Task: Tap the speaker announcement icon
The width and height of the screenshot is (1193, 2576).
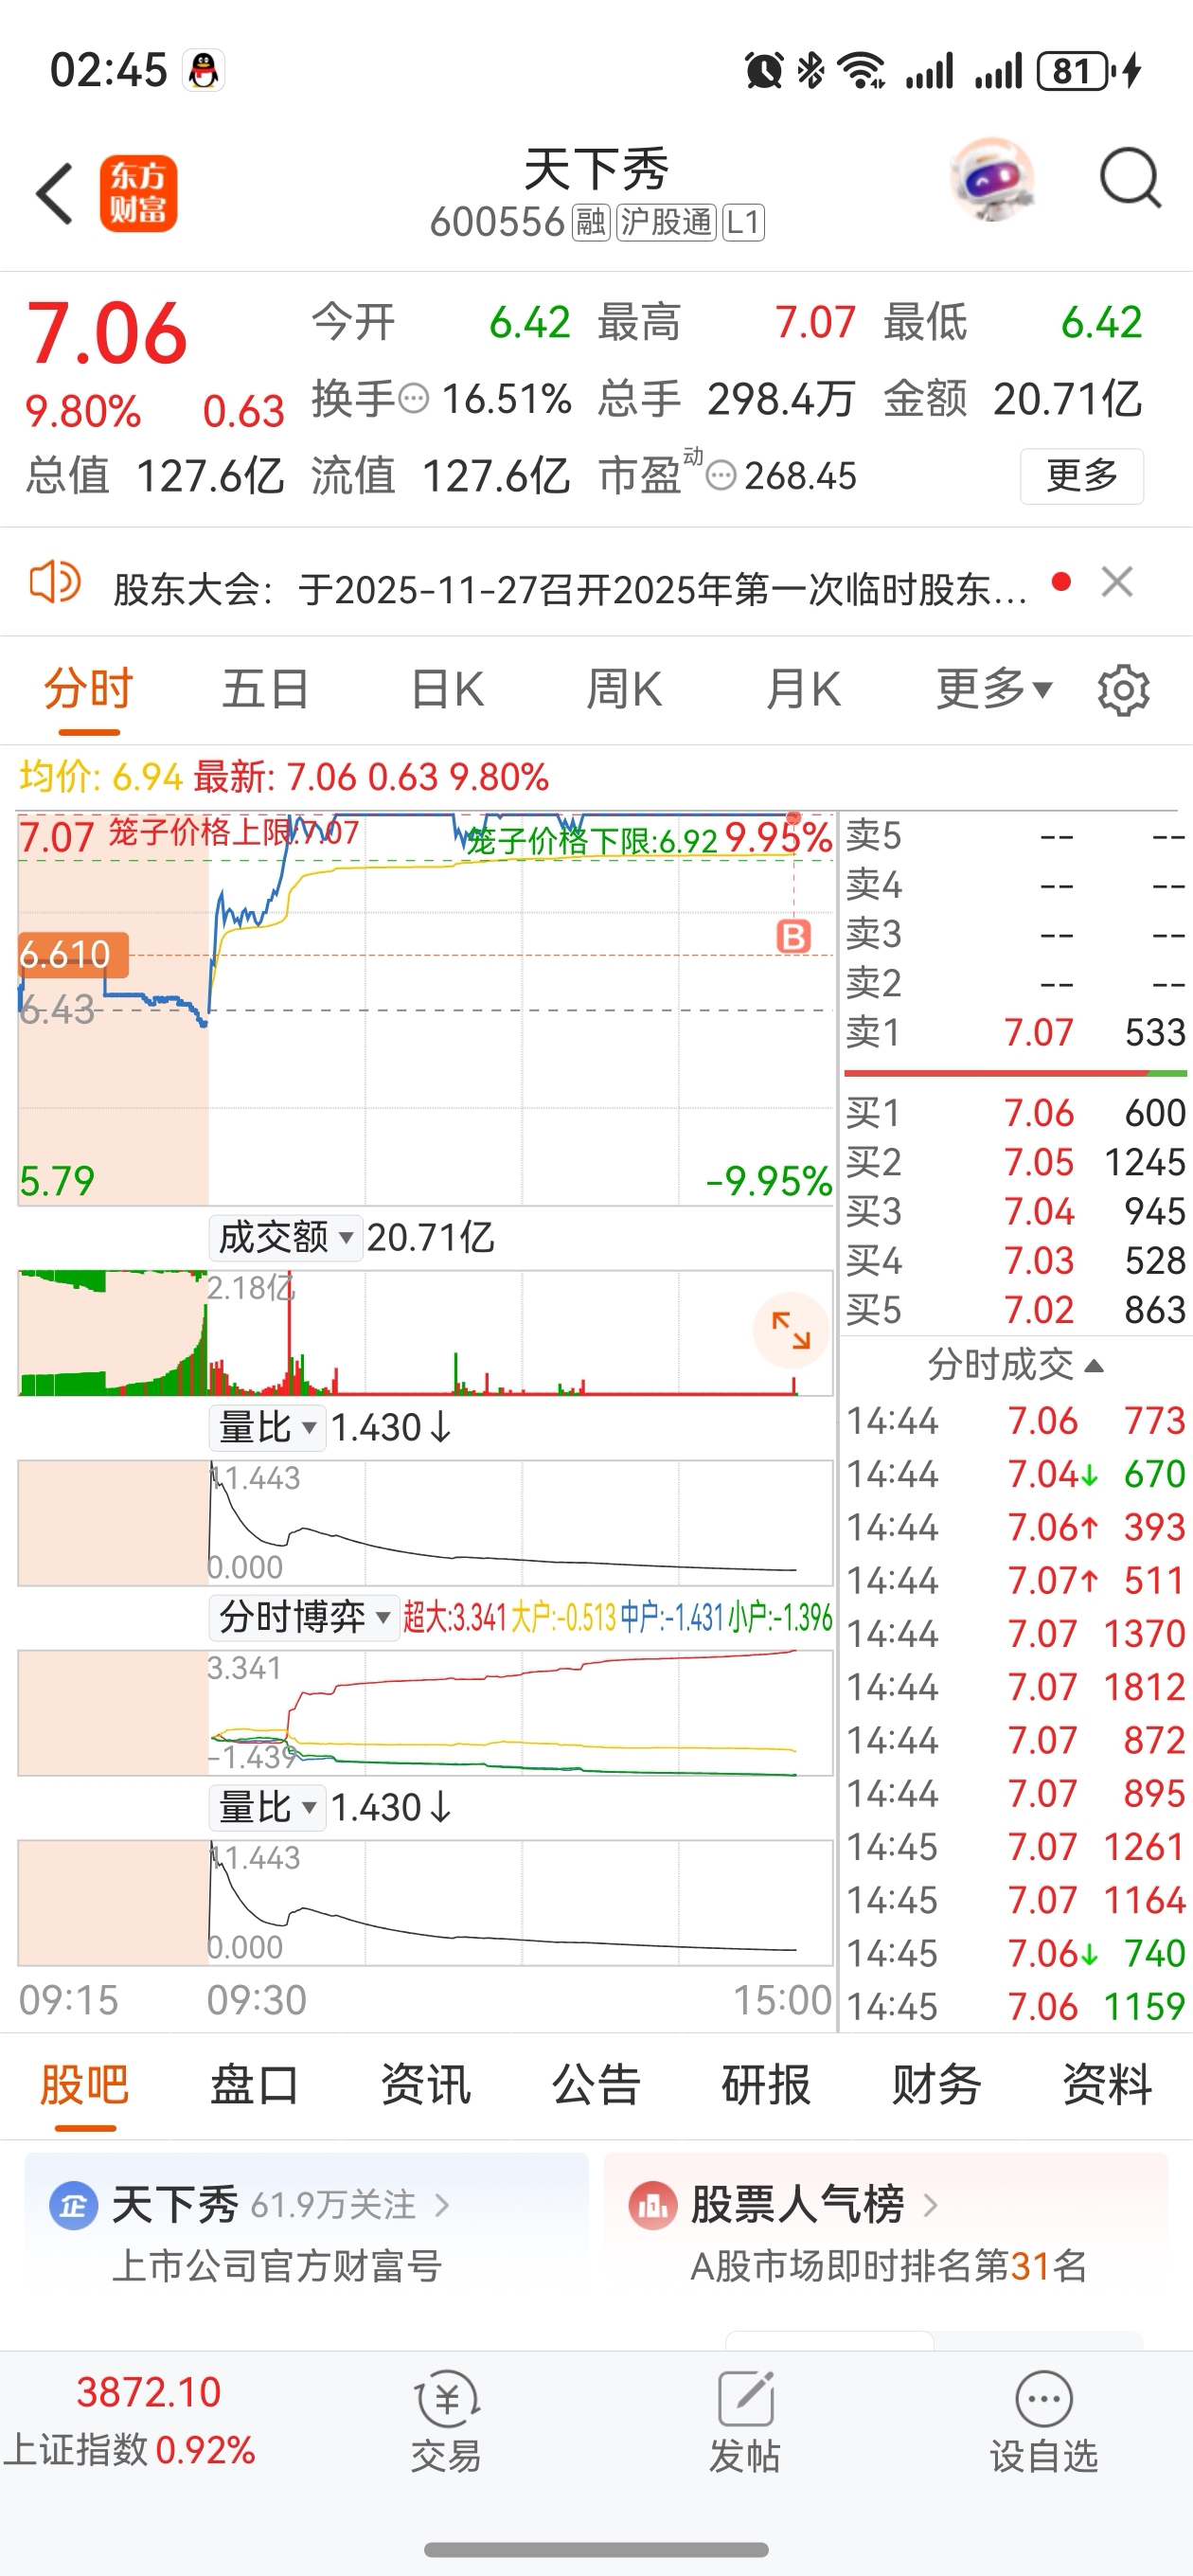Action: (55, 582)
